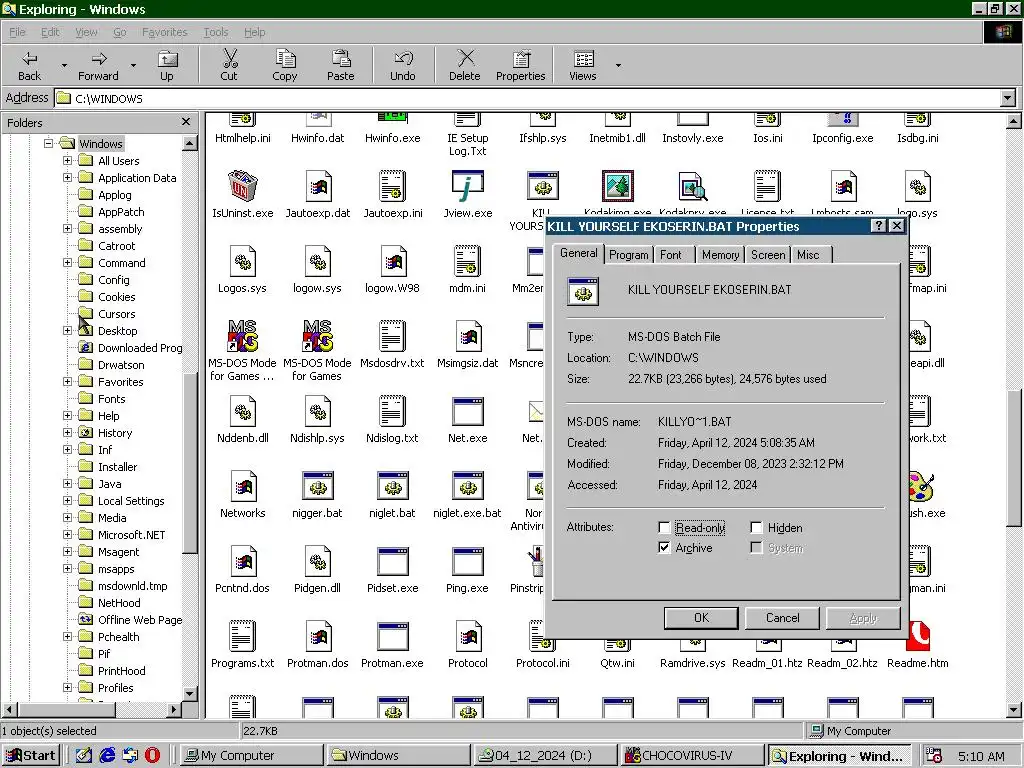Open the File menu
The image size is (1024, 768).
(x=17, y=32)
